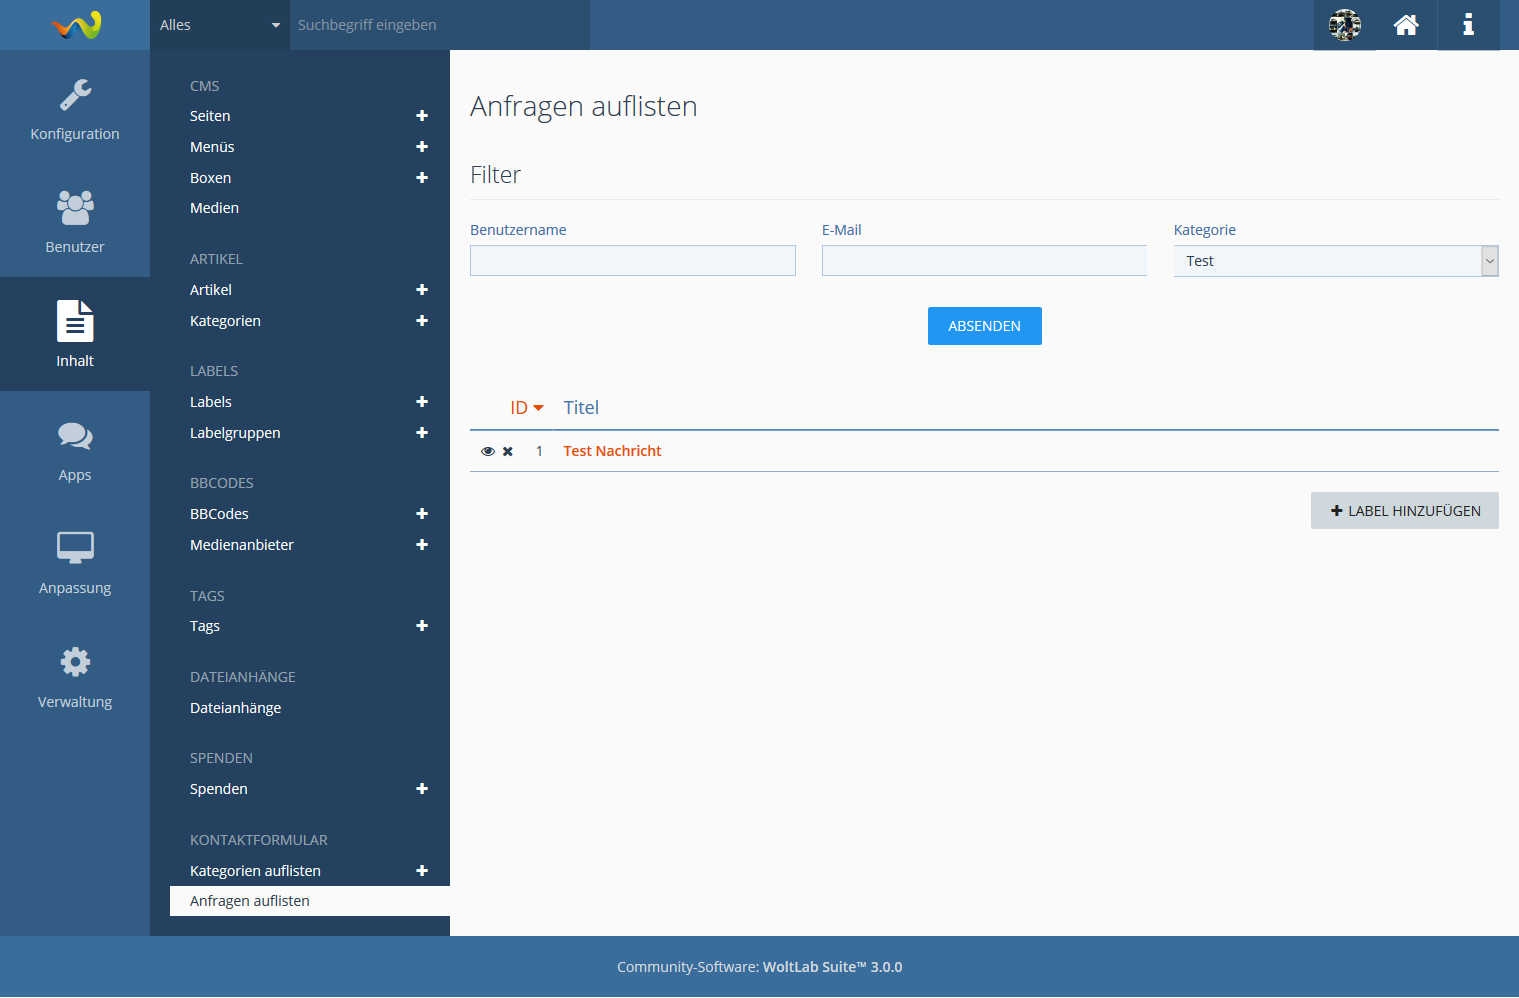Open the Kategorie dropdown
The image size is (1519, 998).
click(x=1335, y=261)
